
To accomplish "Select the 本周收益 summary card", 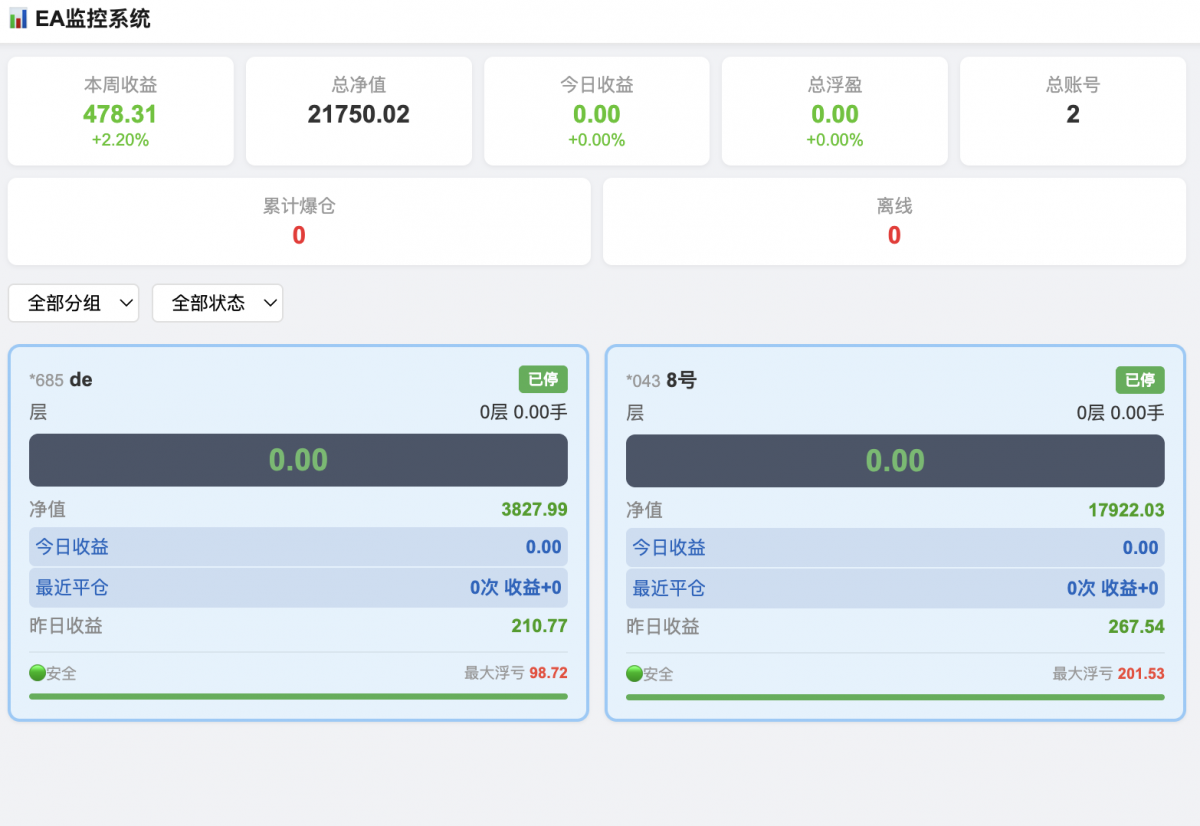I will click(121, 111).
